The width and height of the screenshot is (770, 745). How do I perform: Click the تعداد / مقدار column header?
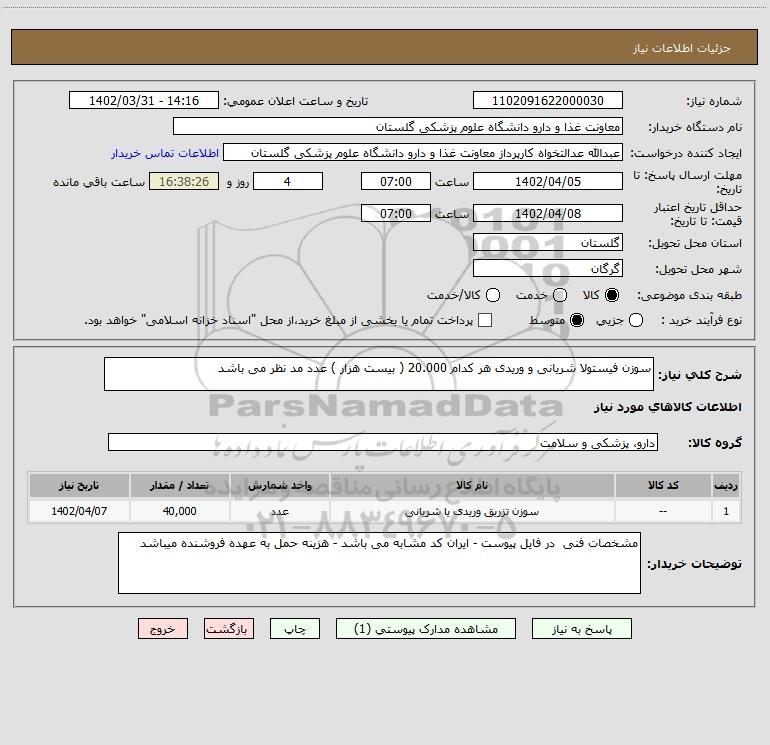(179, 485)
